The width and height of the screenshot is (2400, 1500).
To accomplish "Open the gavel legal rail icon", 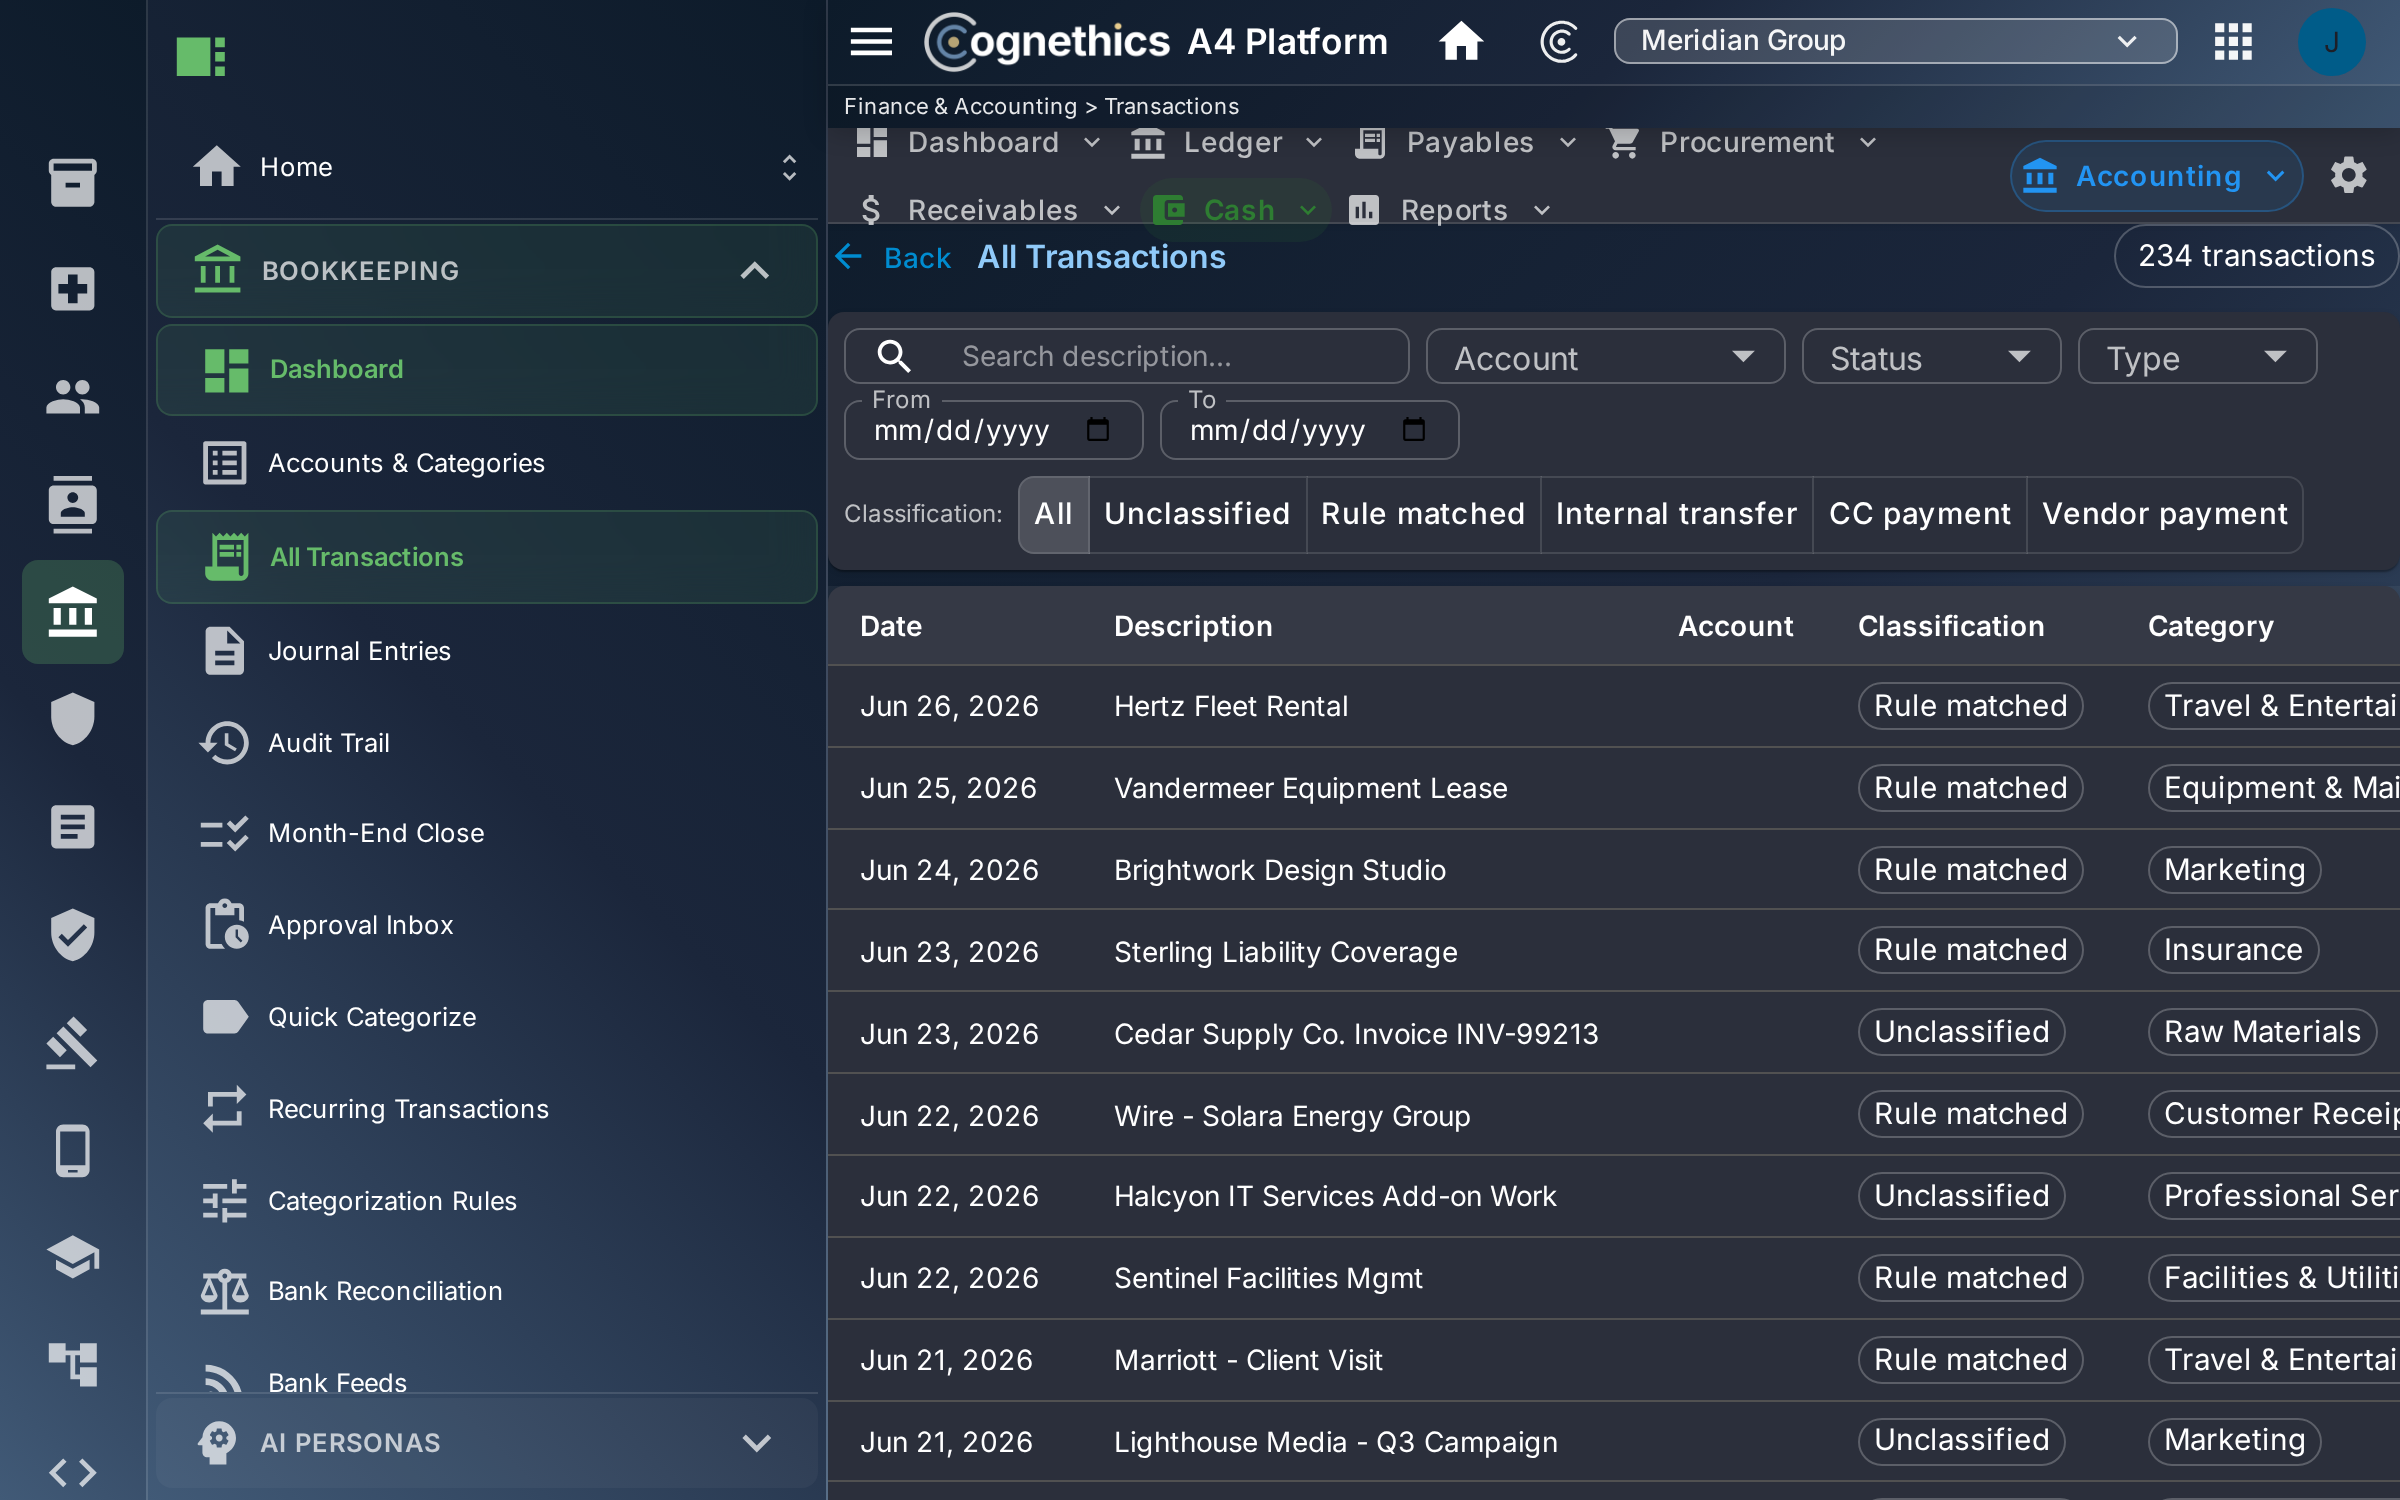I will [x=72, y=1042].
